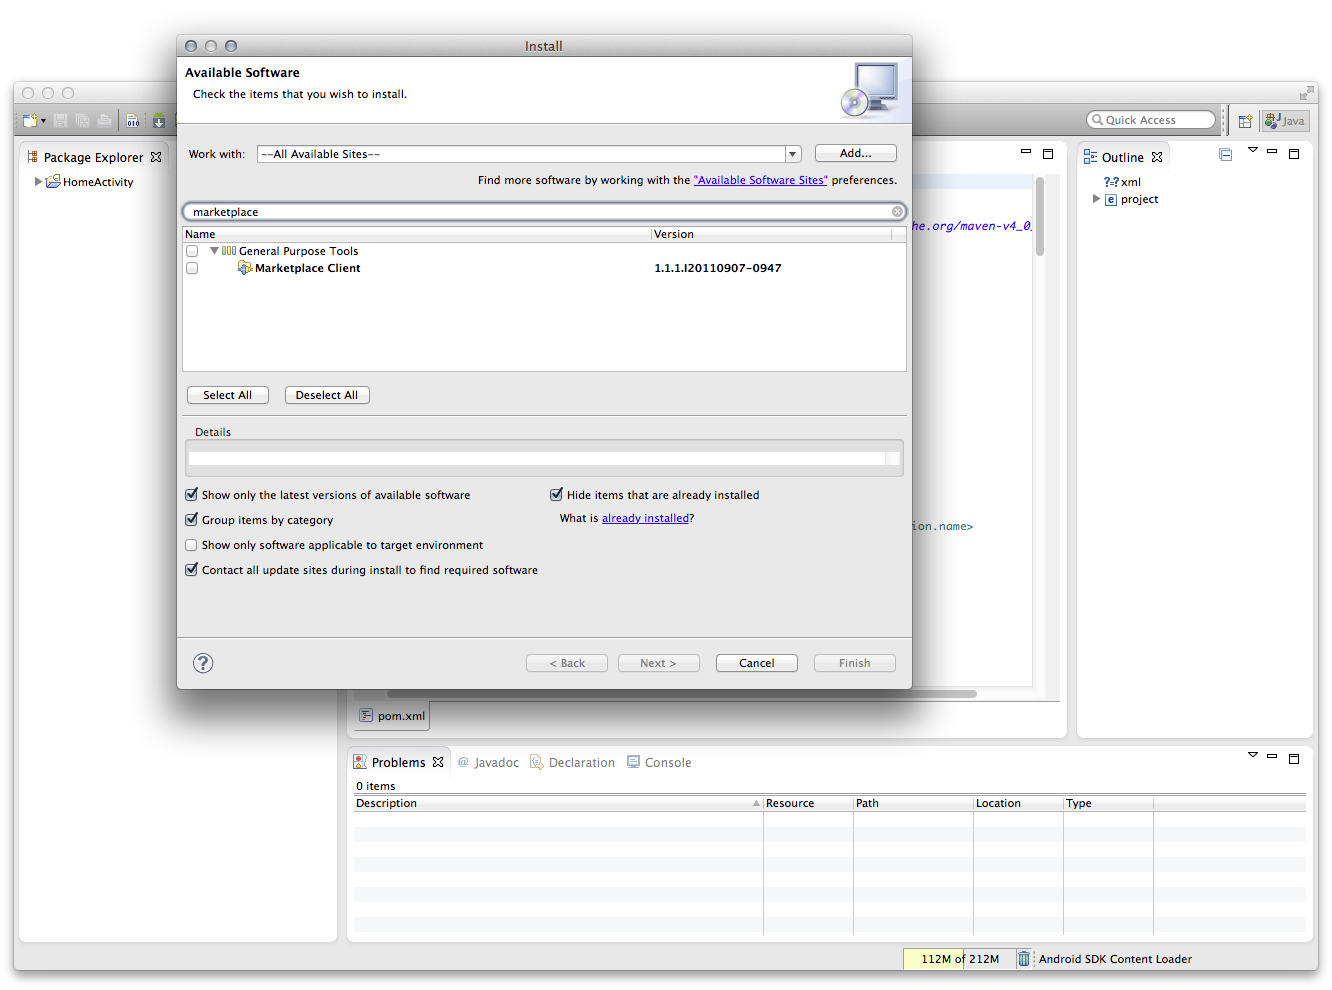This screenshot has height=990, width=1332.
Task: Collapse the General Purpose Tools category
Action: tap(214, 251)
